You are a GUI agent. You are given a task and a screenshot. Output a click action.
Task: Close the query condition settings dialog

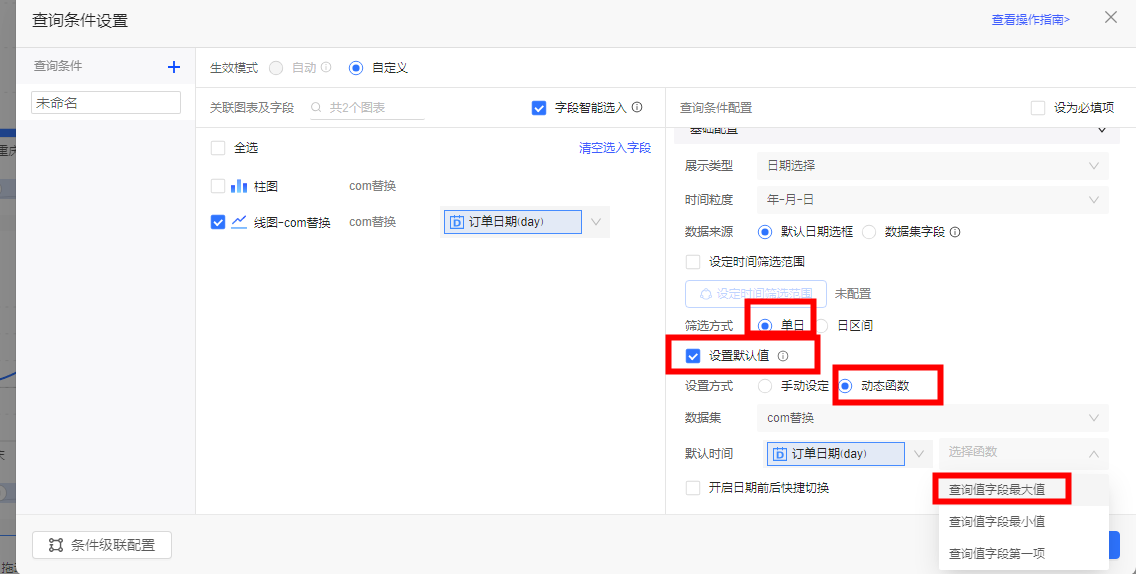point(1111,17)
